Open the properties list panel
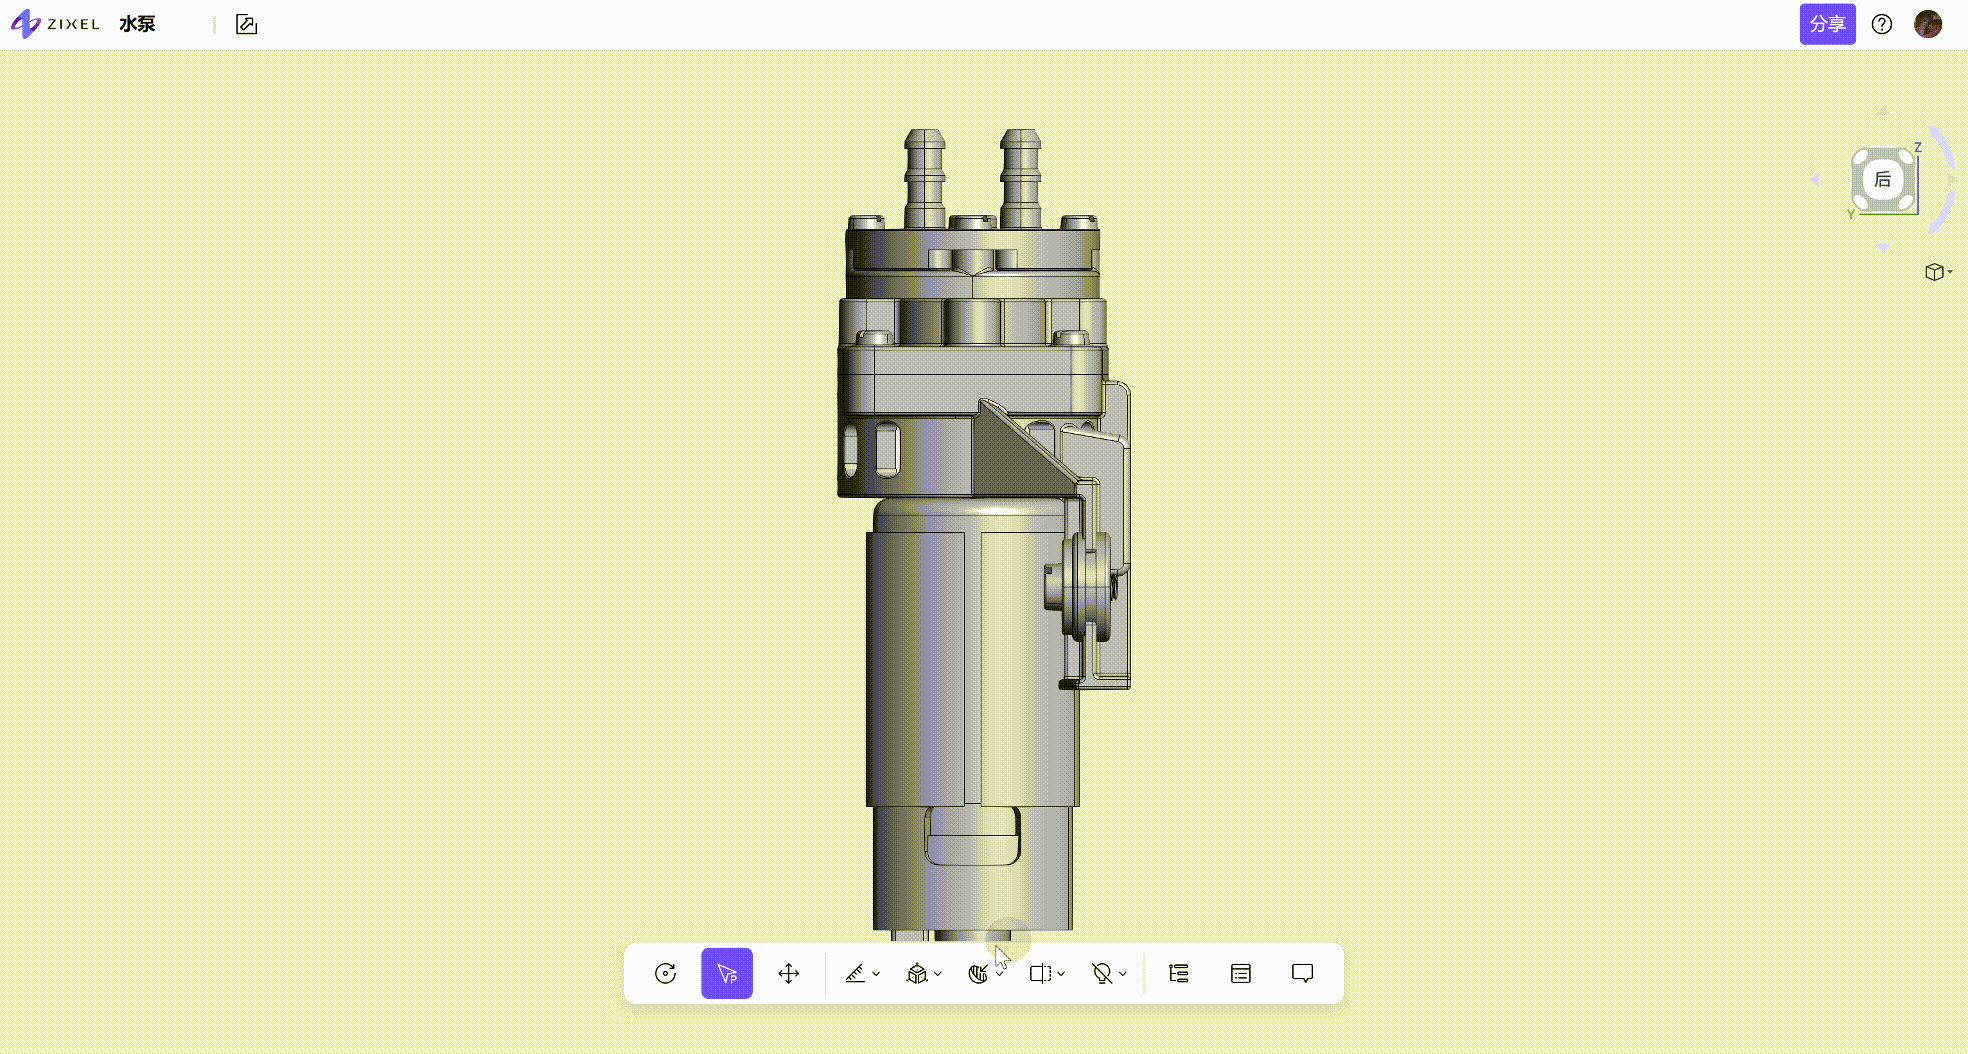This screenshot has height=1054, width=1968. pyautogui.click(x=1241, y=973)
